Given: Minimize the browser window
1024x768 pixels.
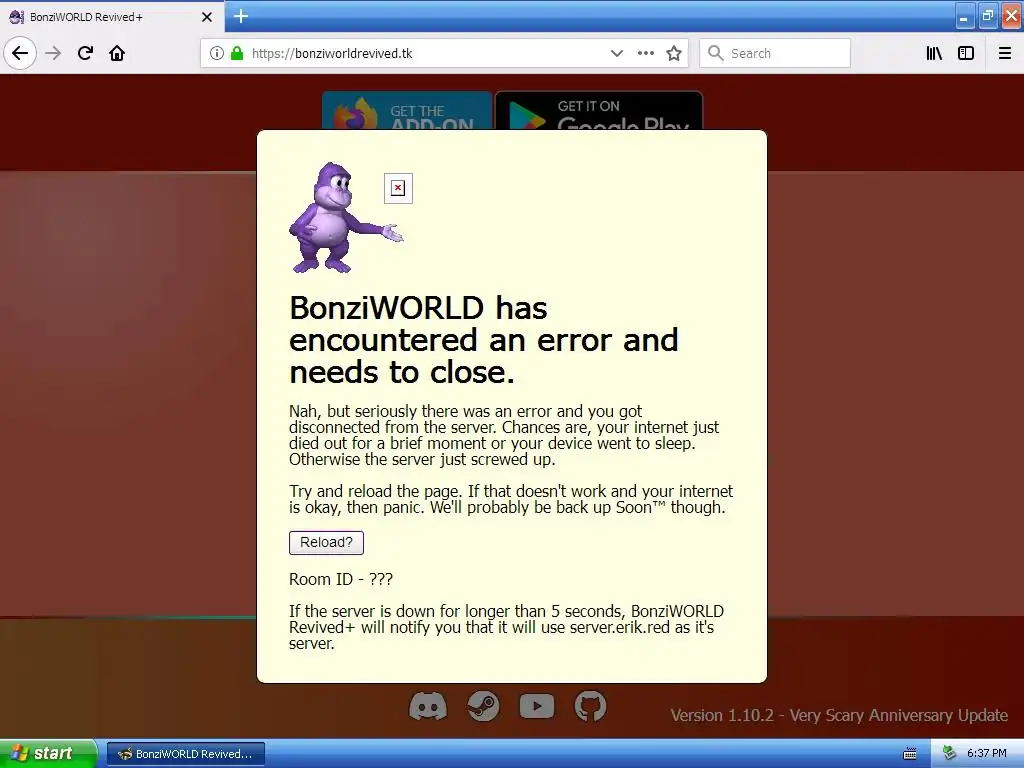Looking at the screenshot, I should coord(965,16).
